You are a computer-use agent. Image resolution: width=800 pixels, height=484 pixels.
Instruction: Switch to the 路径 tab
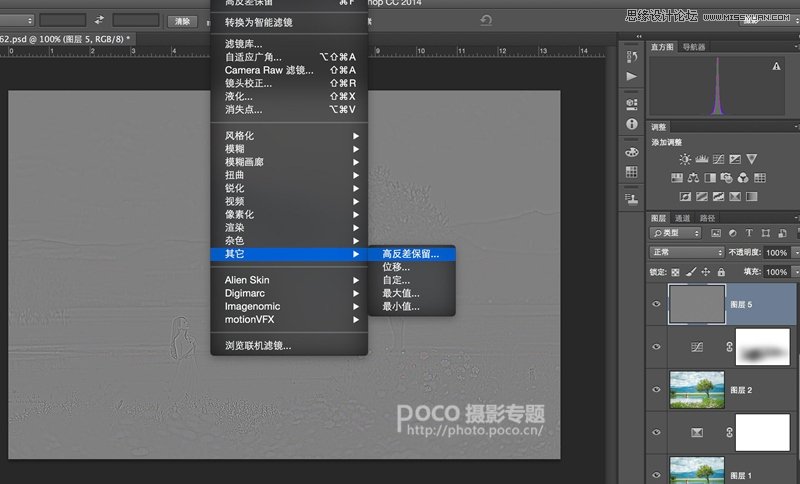[707, 218]
